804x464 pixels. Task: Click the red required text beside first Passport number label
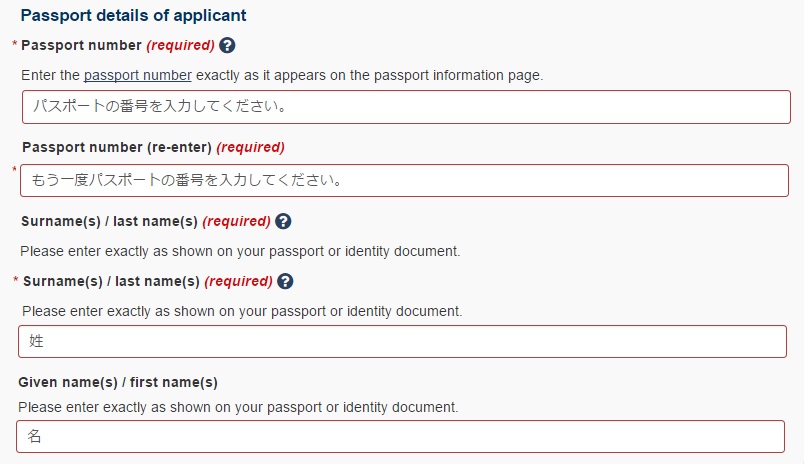pos(180,46)
